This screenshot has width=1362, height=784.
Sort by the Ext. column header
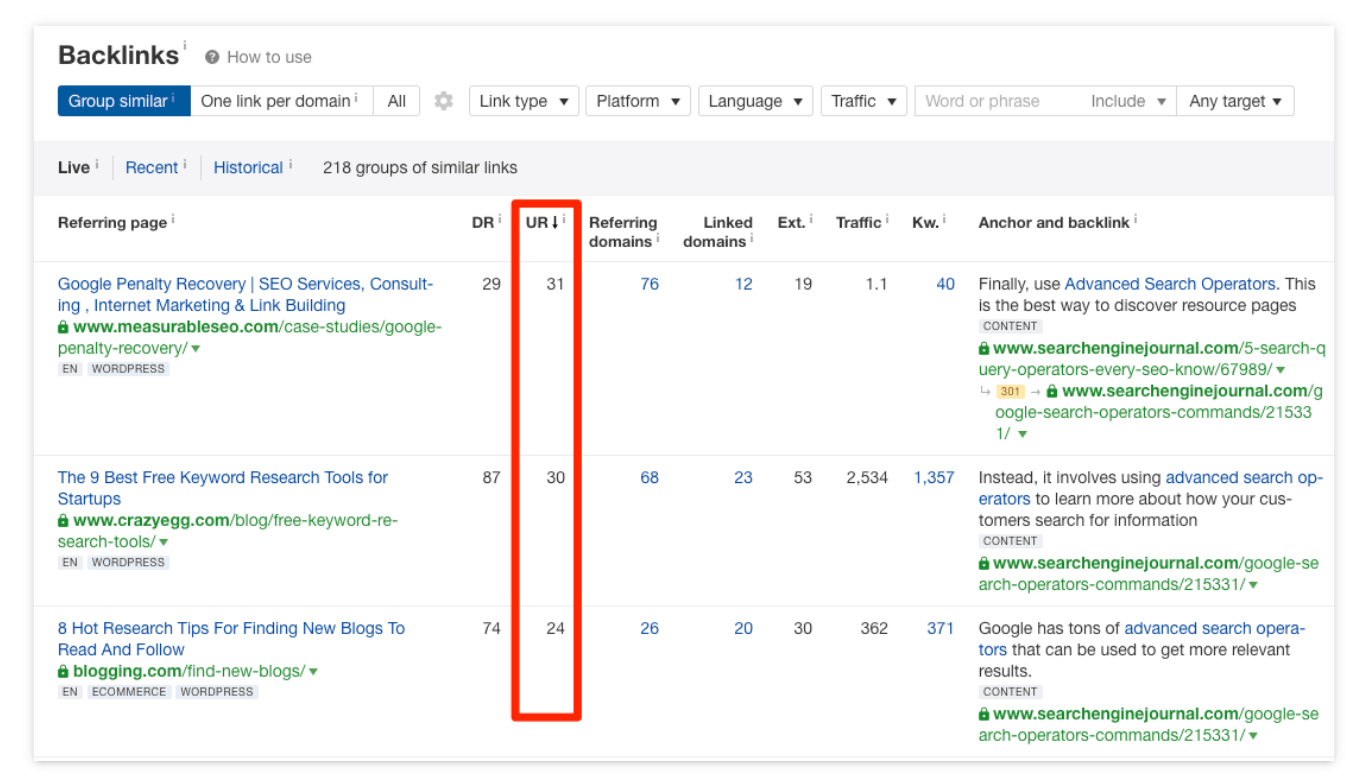coord(791,223)
